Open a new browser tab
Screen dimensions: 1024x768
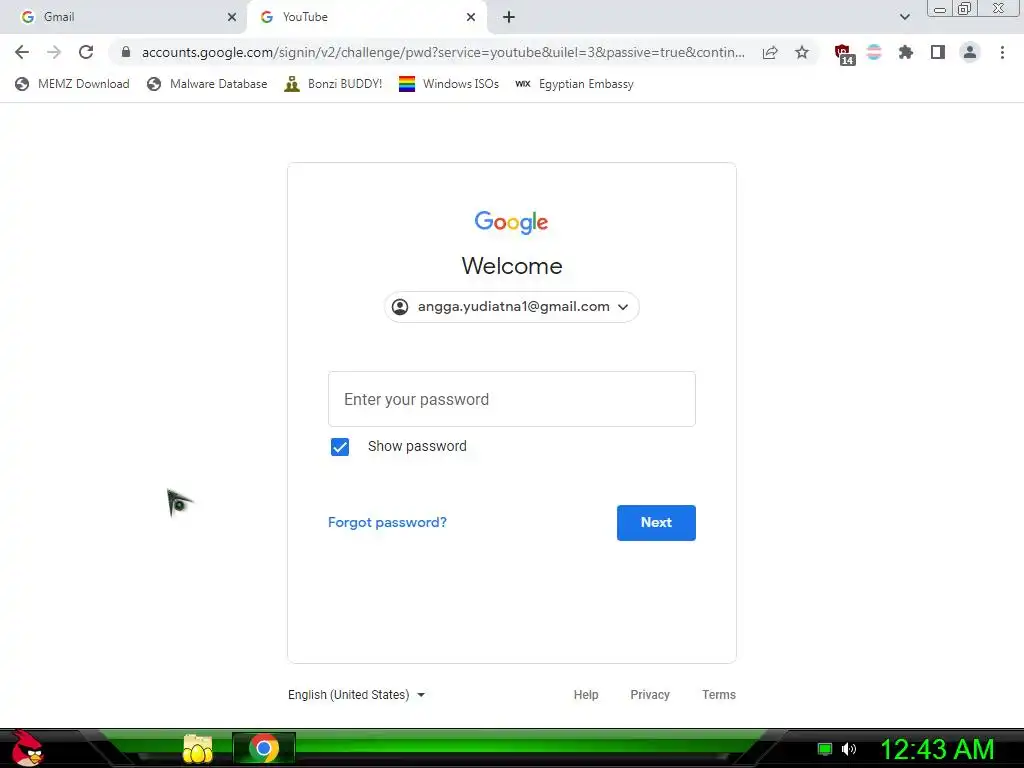pos(509,17)
